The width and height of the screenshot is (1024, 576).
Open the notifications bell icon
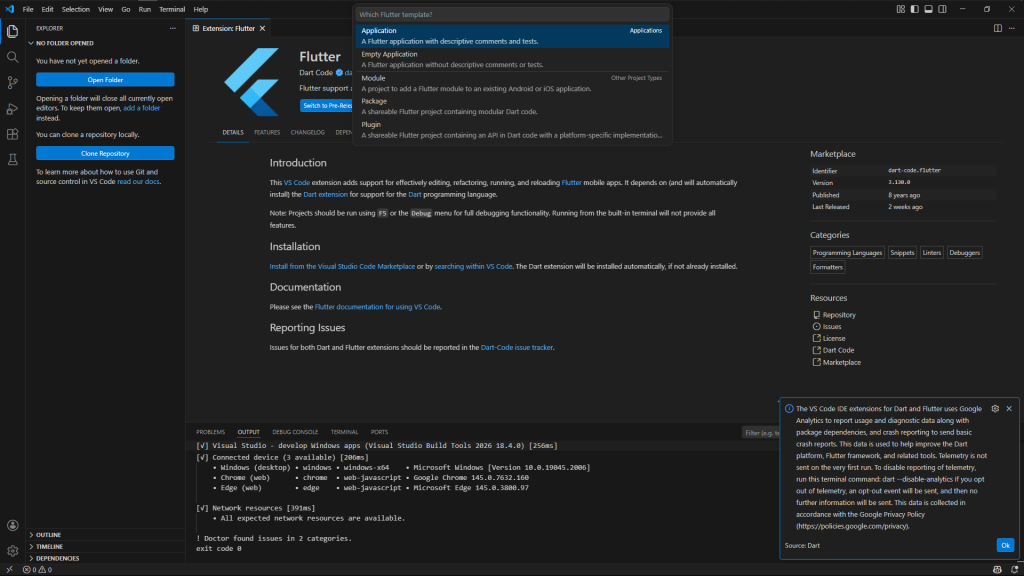(1014, 569)
